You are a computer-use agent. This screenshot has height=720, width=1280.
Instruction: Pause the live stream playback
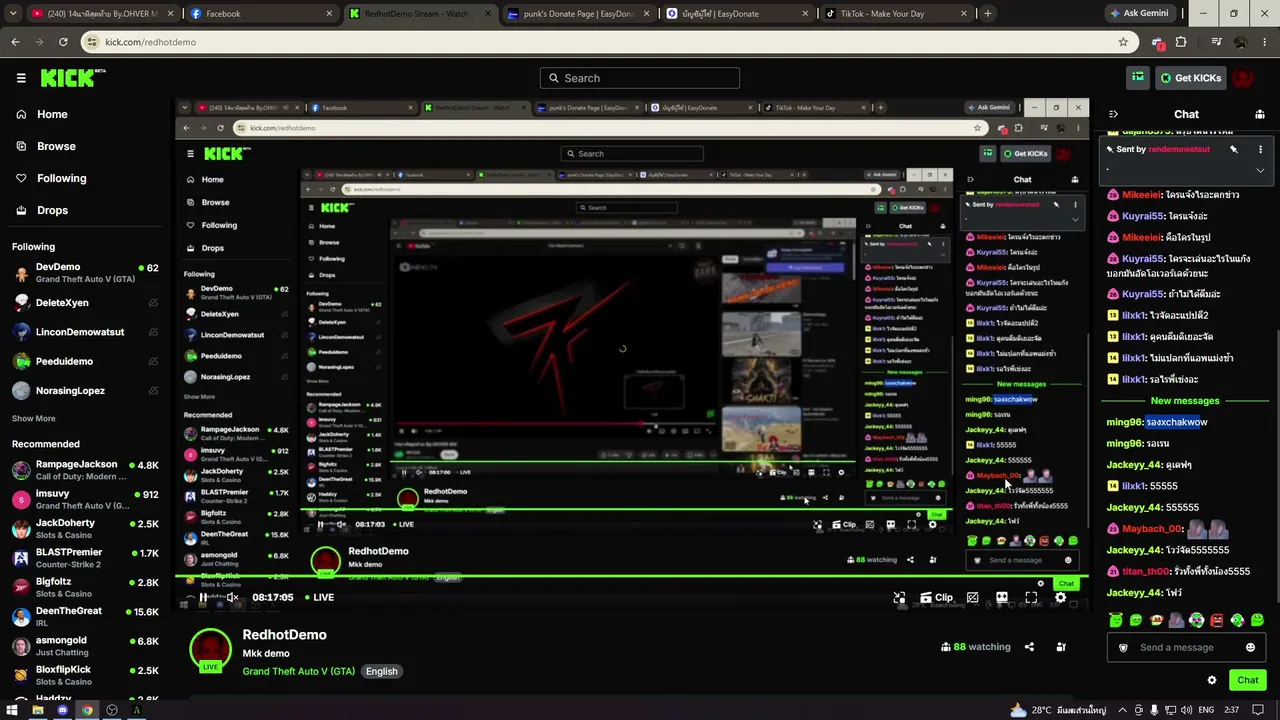[203, 597]
